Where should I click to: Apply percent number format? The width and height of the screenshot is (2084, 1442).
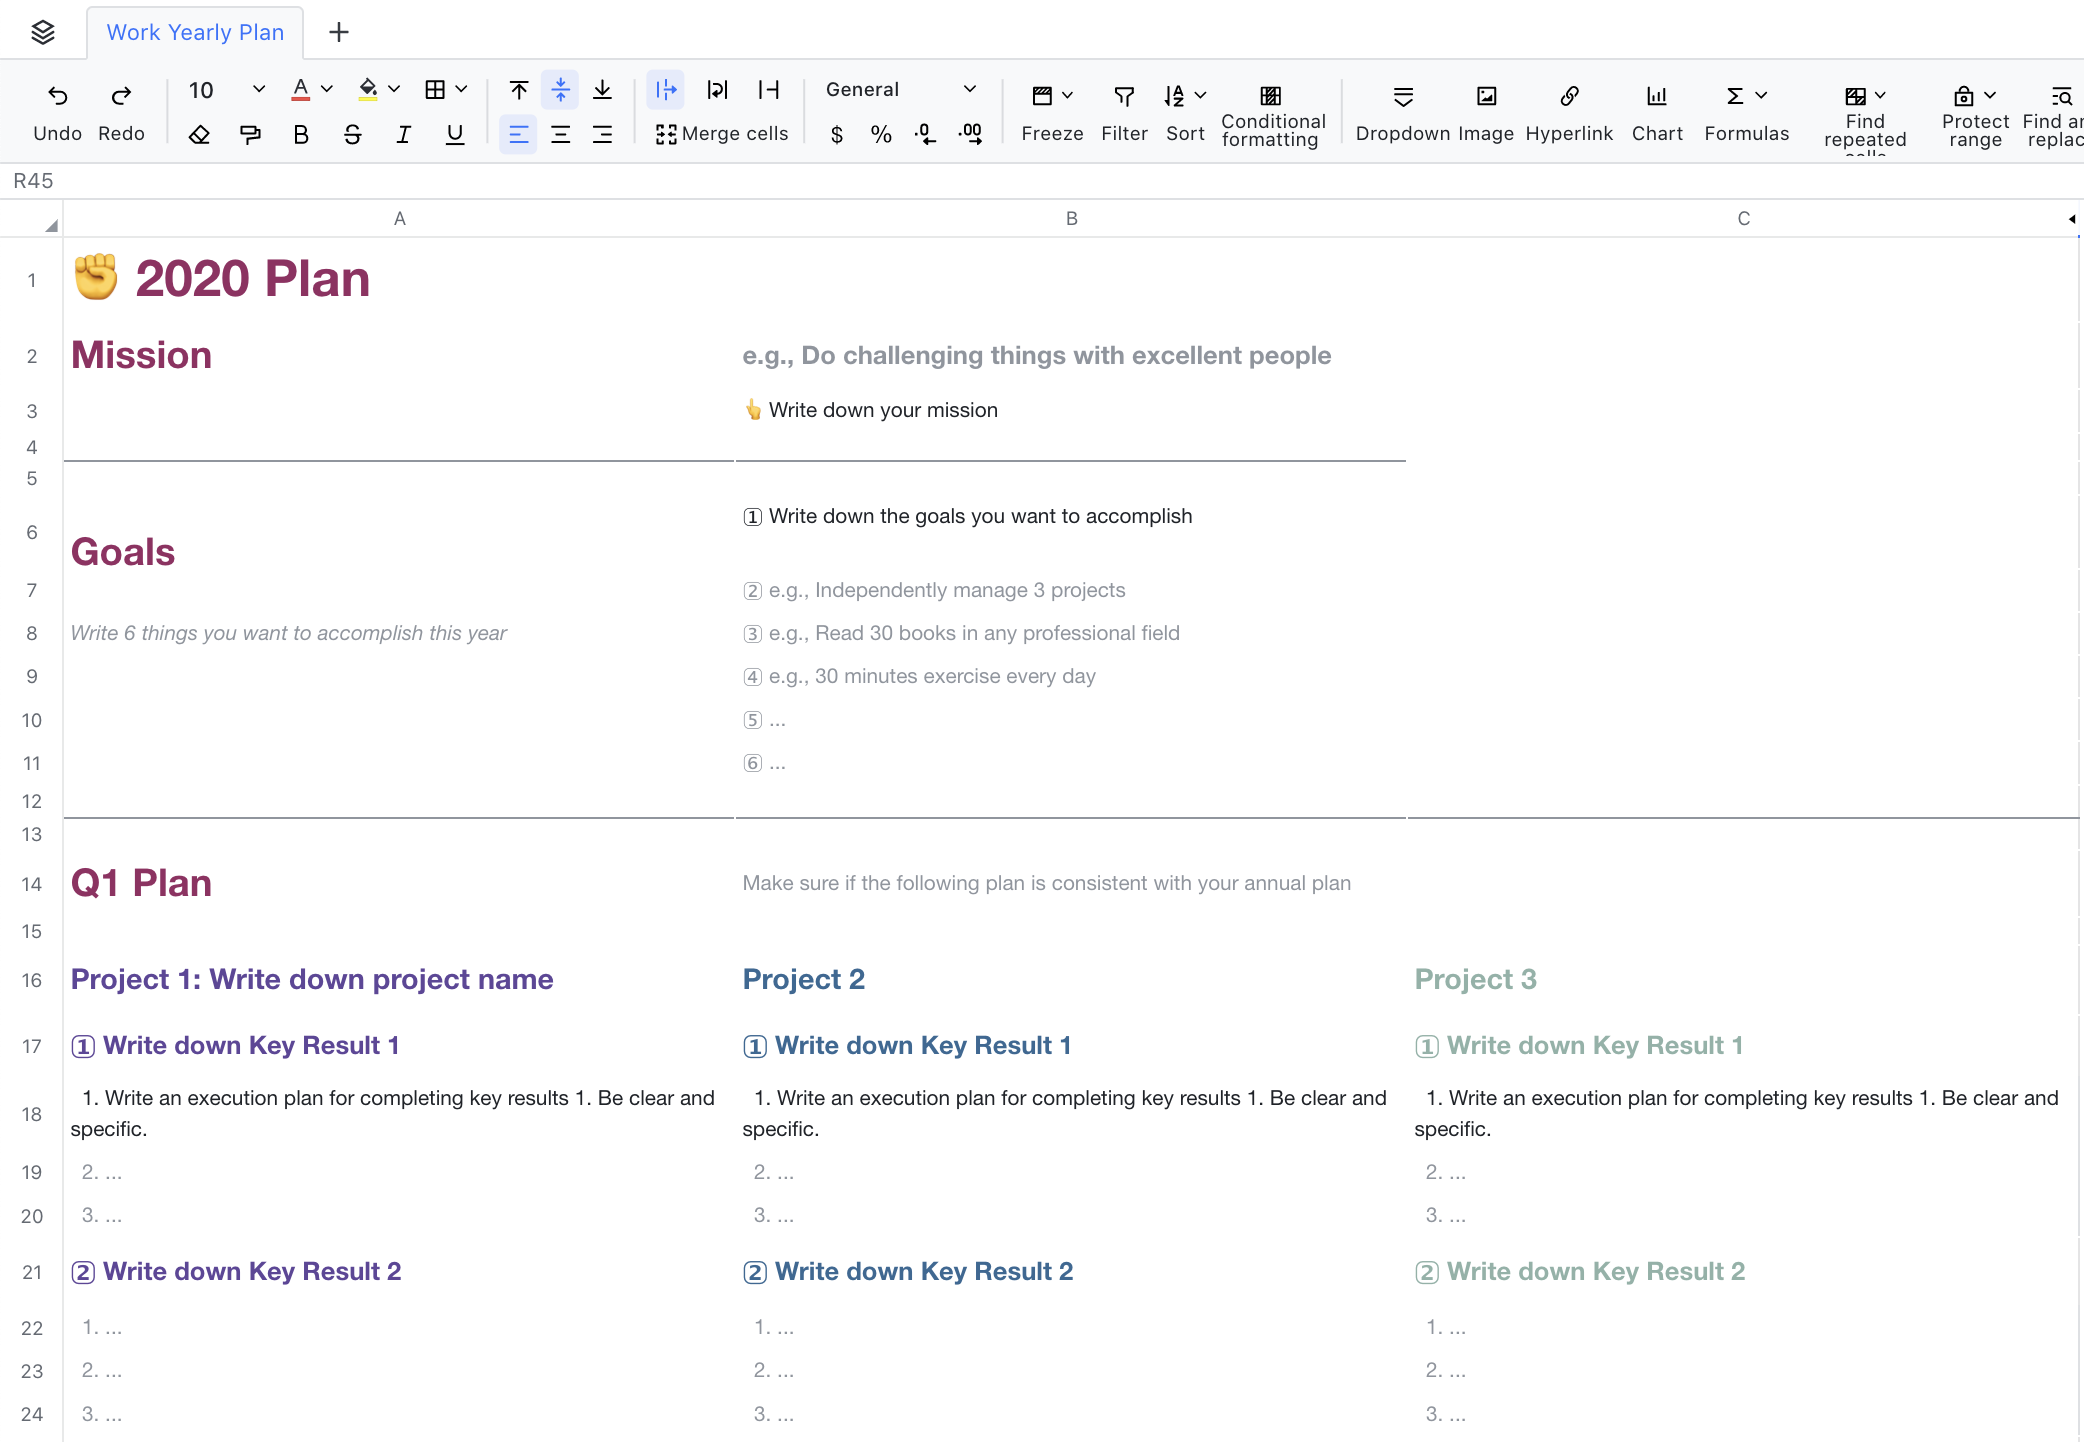pos(881,135)
